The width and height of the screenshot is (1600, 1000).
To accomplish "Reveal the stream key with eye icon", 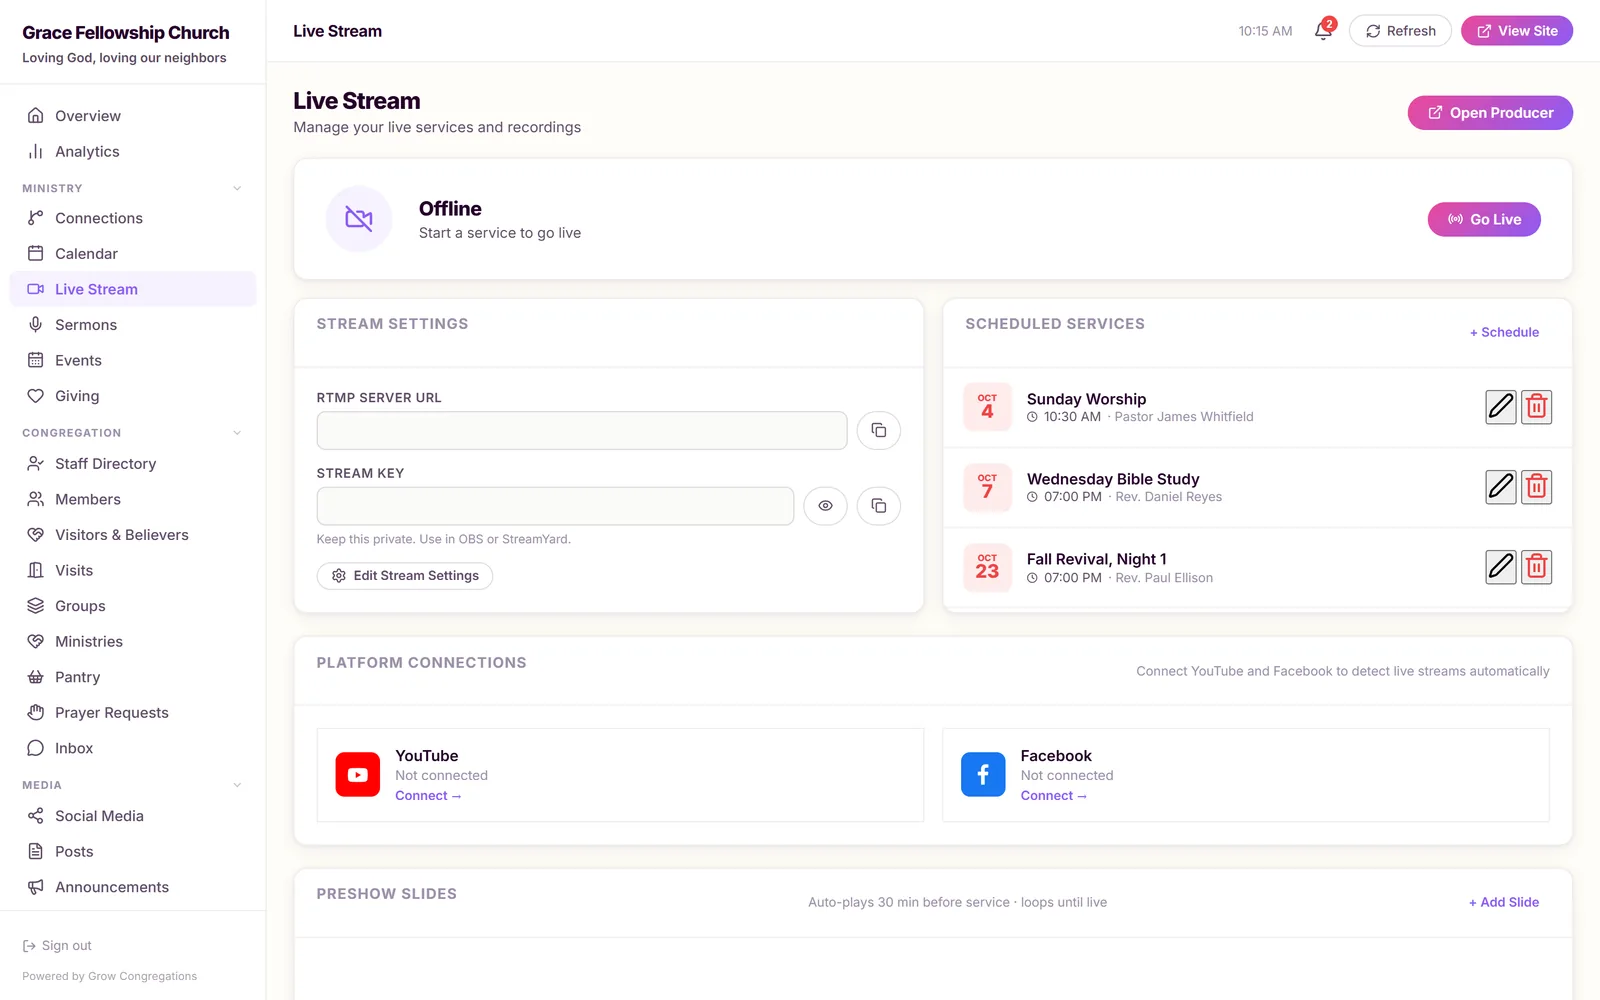I will pyautogui.click(x=825, y=506).
